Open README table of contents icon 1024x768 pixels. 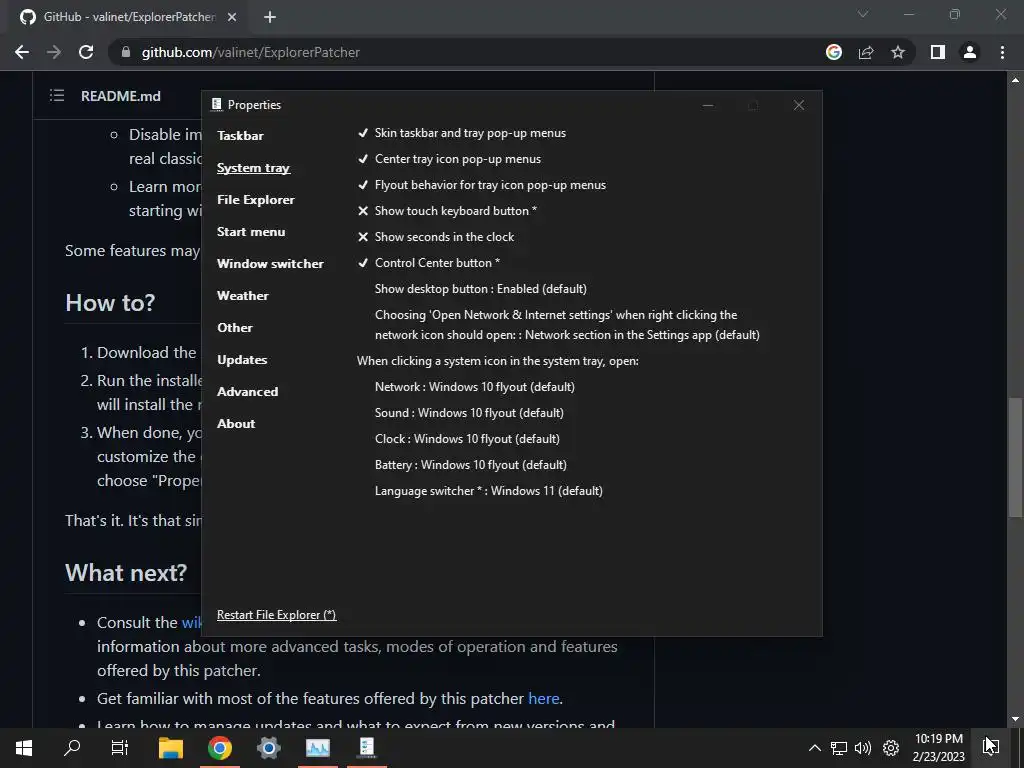(57, 95)
